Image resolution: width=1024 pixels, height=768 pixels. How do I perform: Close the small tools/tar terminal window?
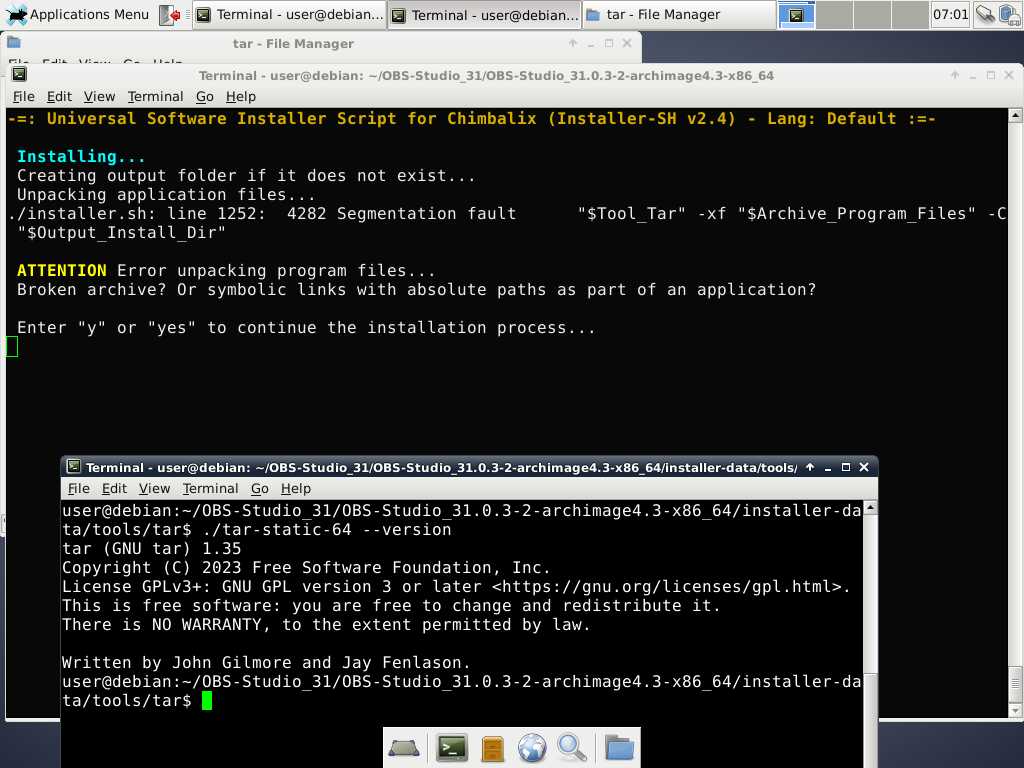click(864, 467)
